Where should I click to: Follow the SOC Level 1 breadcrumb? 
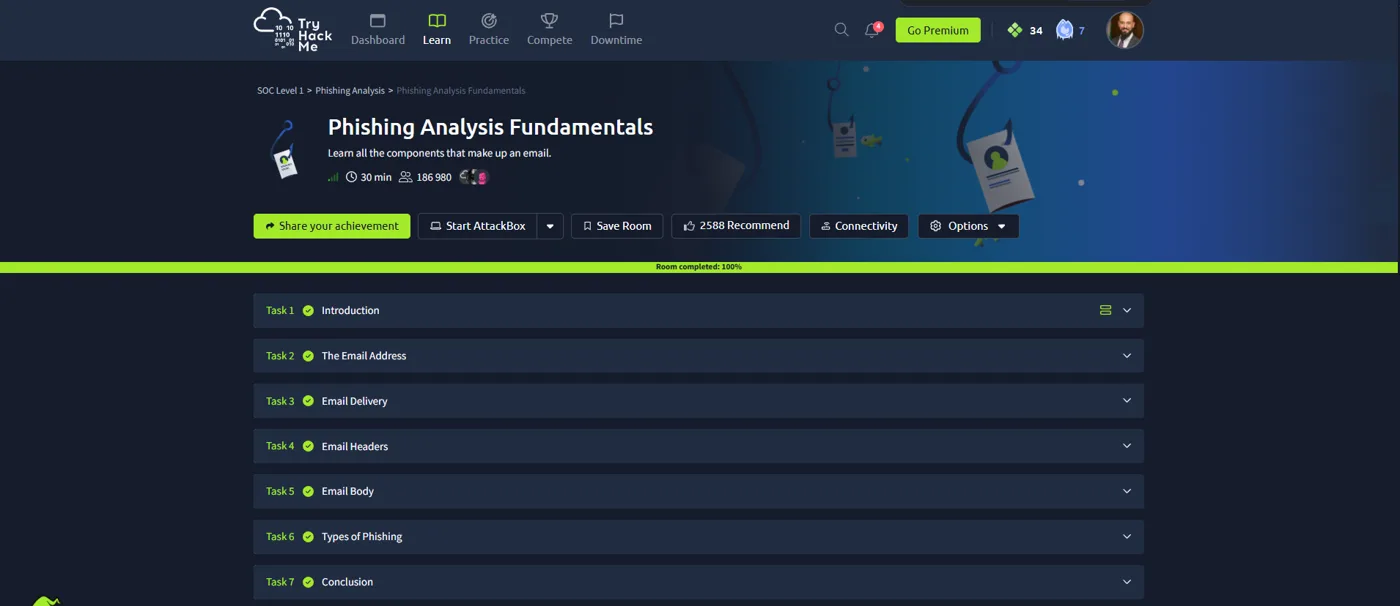(280, 90)
